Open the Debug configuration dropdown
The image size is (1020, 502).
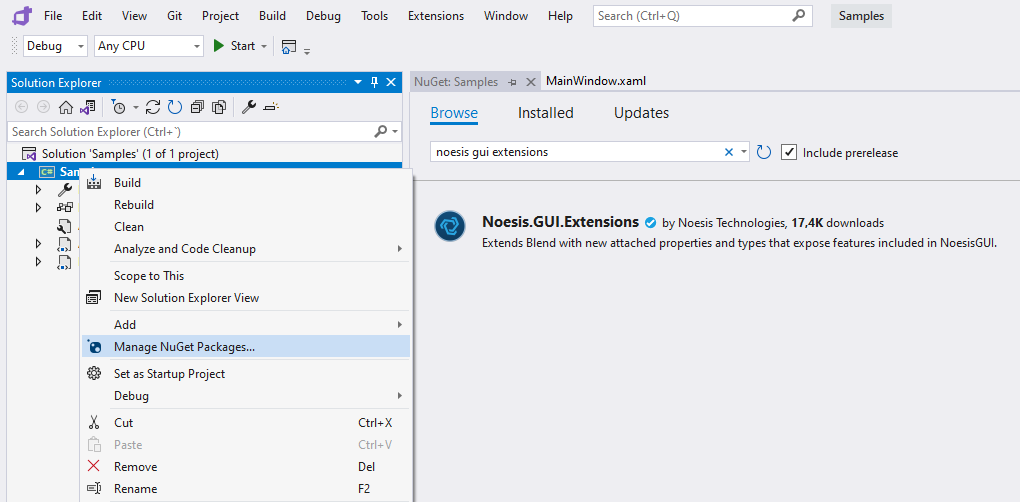(81, 46)
